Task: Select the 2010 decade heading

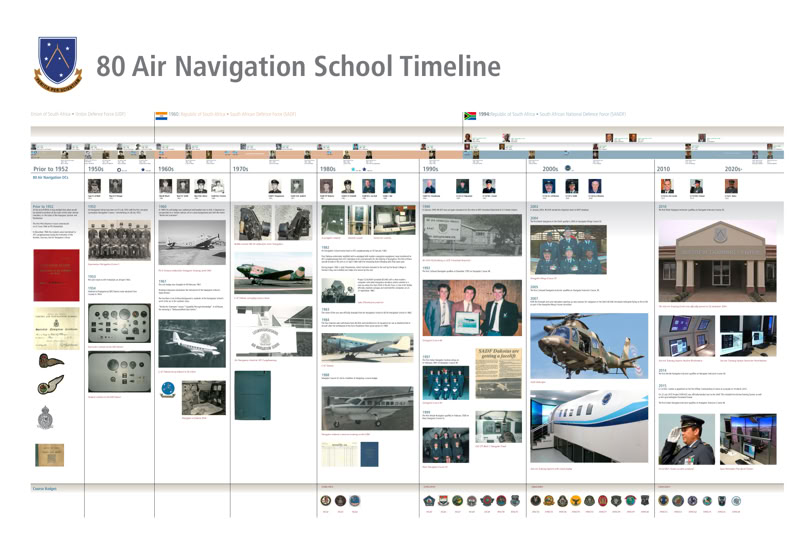Action: coord(664,170)
